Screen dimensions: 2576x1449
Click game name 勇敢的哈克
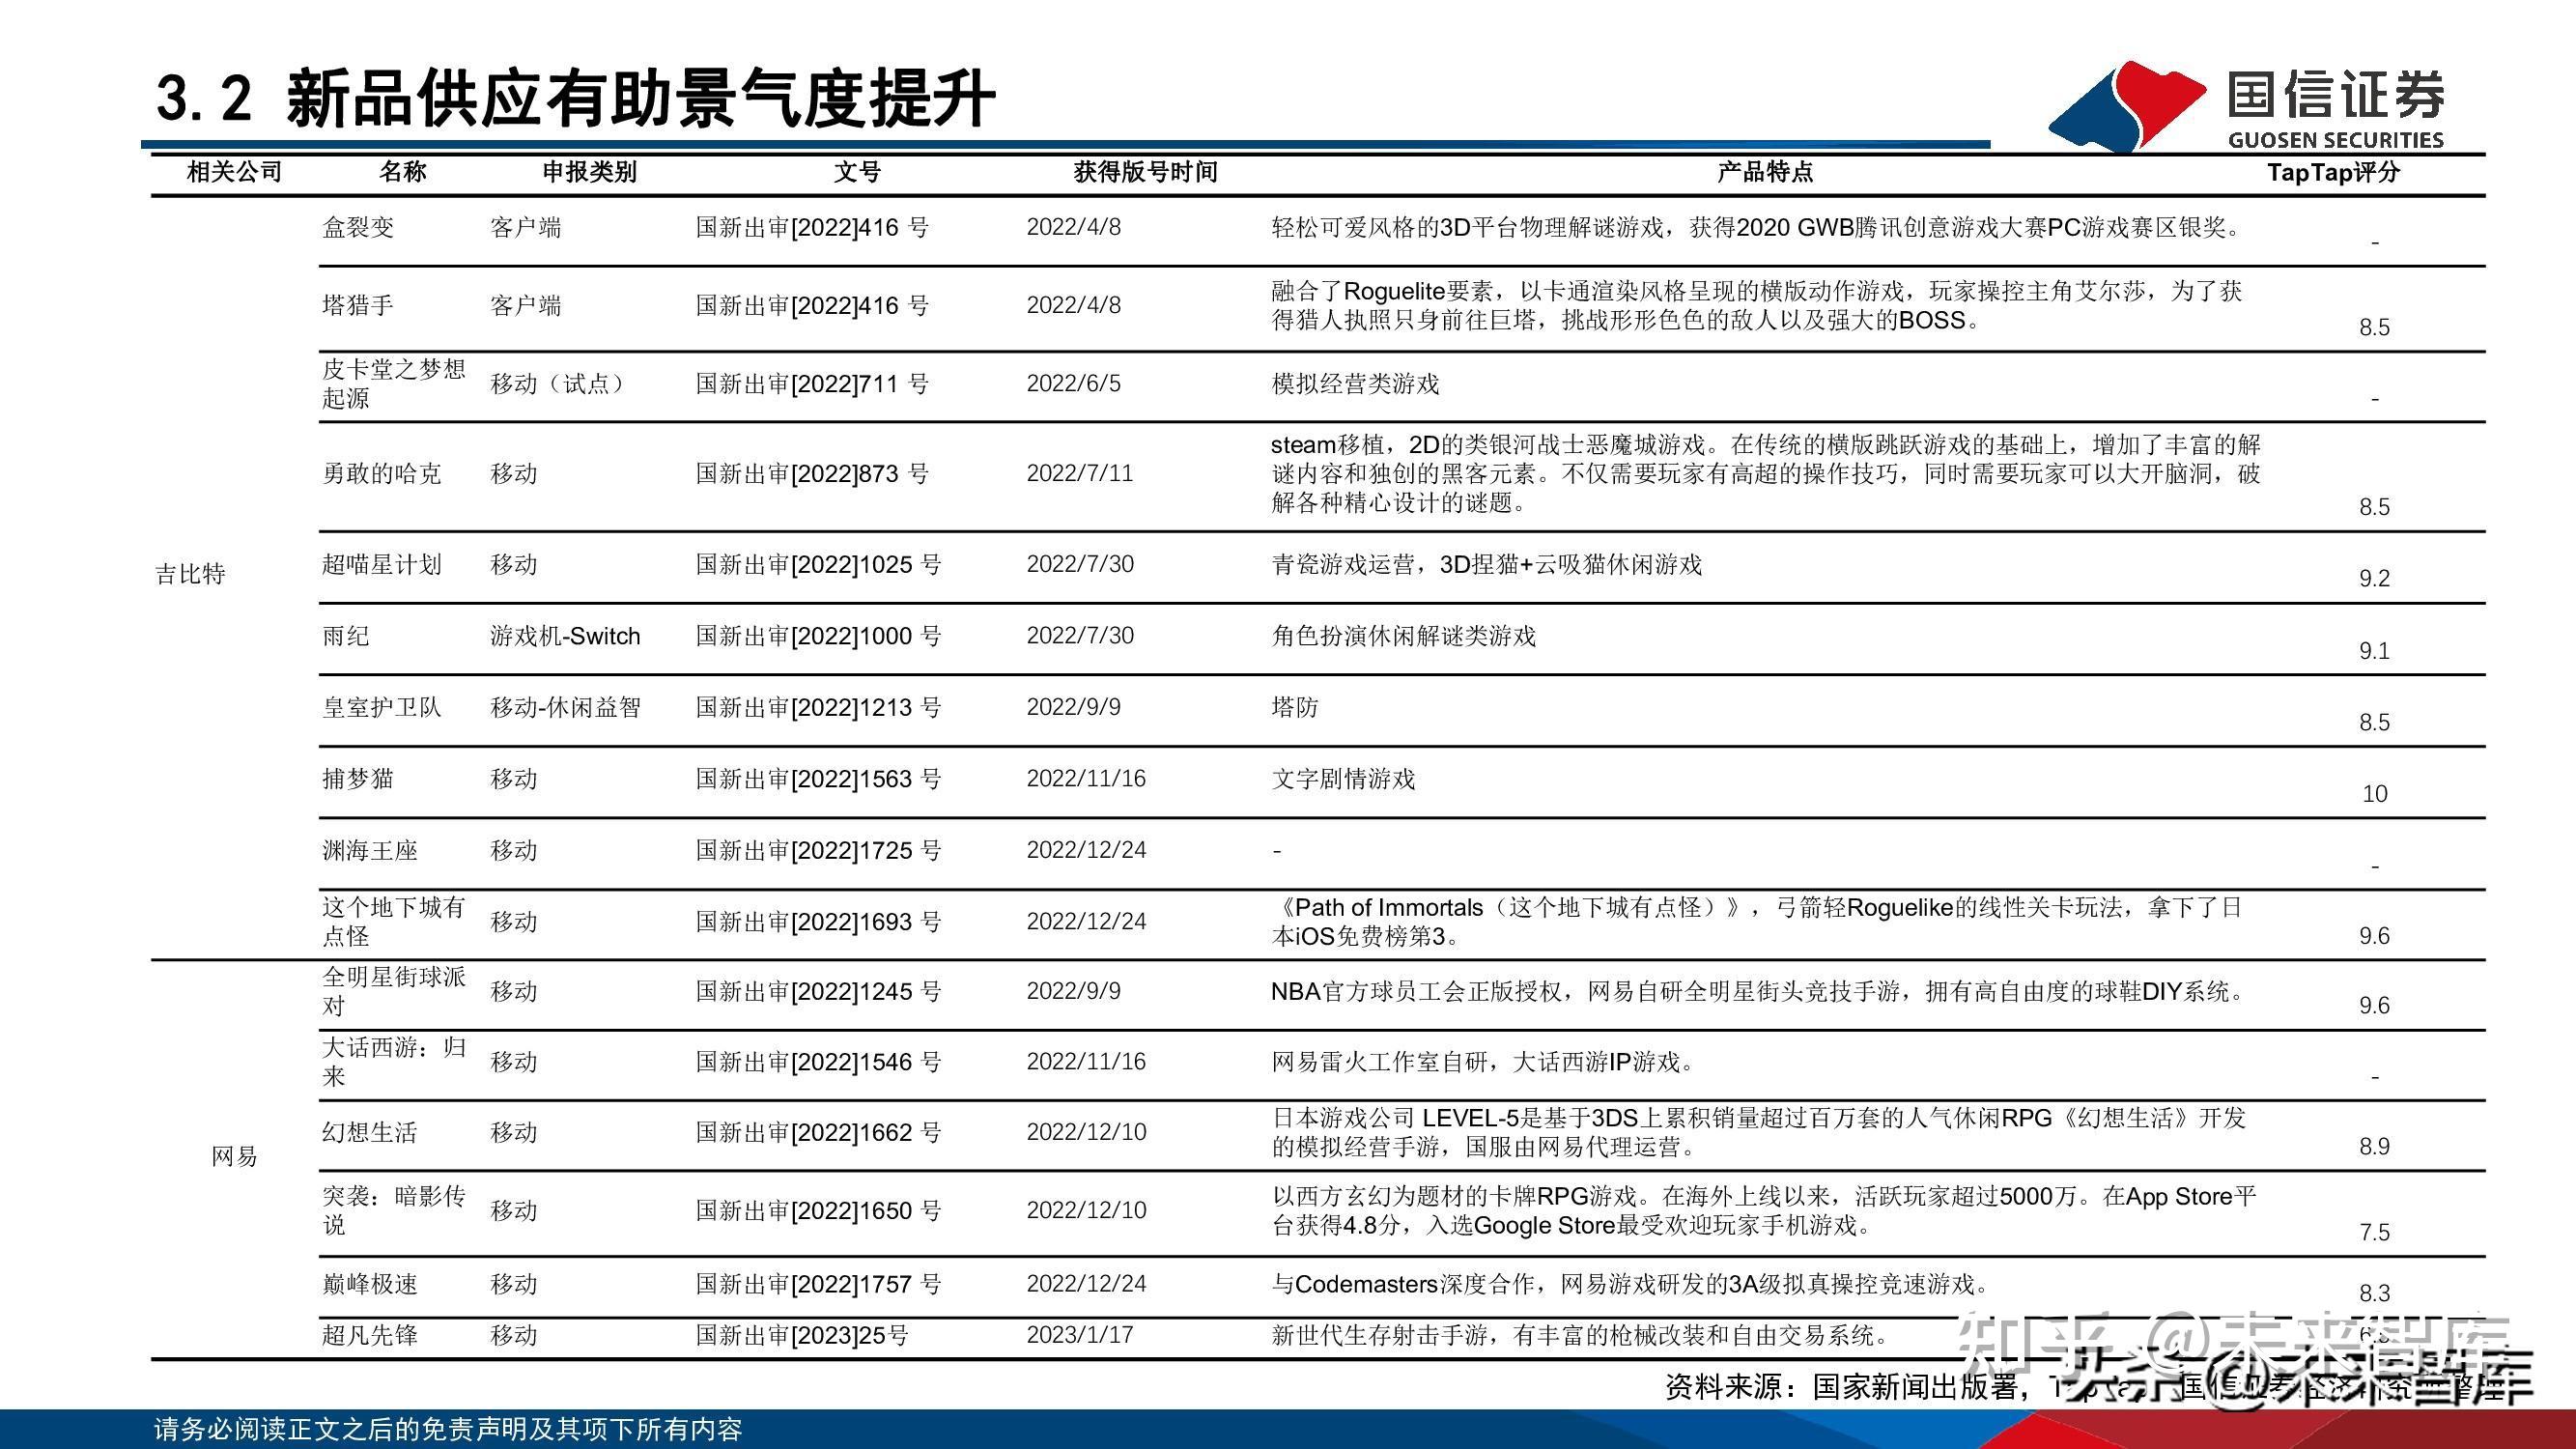click(x=382, y=473)
